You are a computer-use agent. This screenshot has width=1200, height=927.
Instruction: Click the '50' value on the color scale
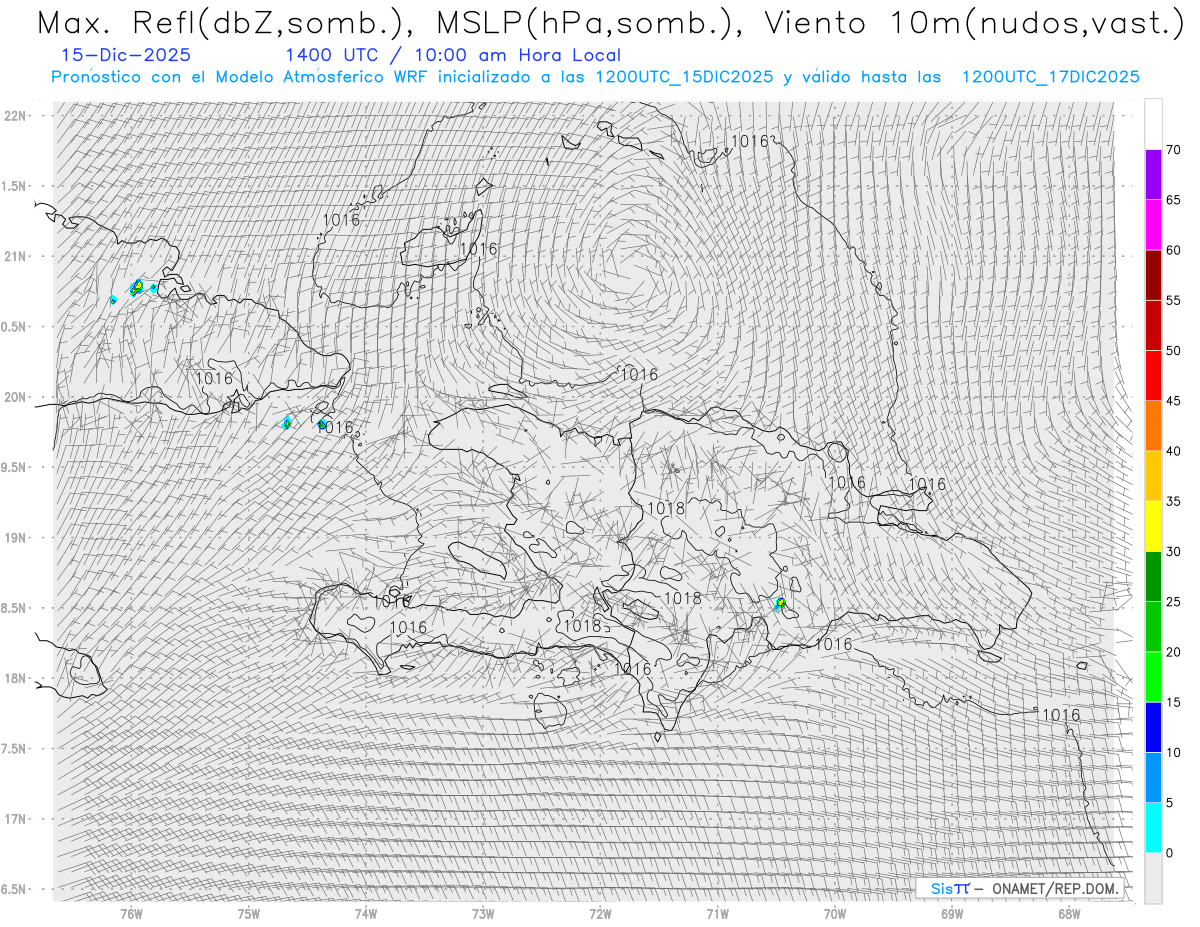[x=1173, y=351]
